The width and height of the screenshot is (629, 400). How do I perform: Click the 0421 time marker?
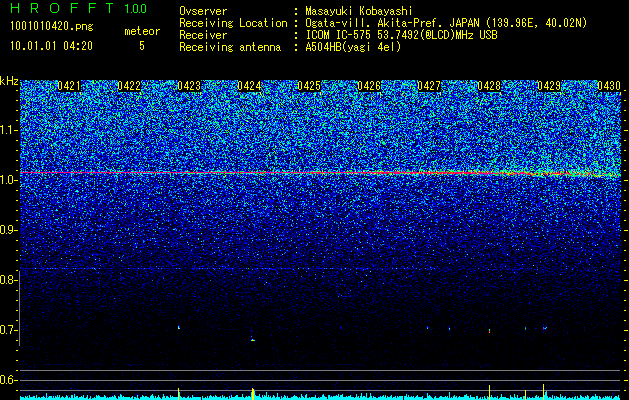pyautogui.click(x=69, y=86)
